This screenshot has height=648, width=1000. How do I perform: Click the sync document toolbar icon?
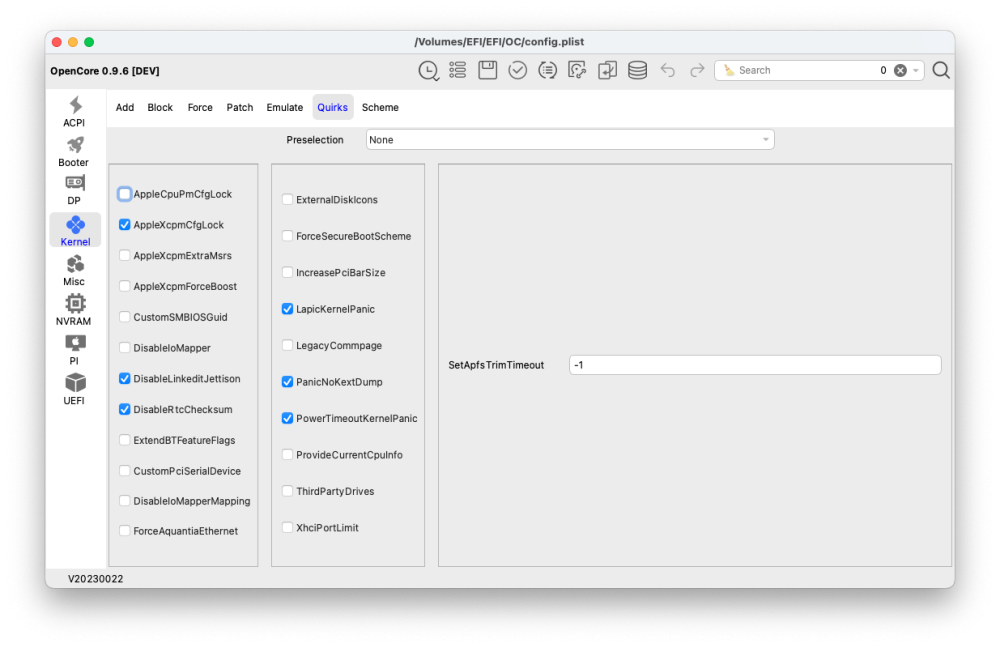point(577,70)
